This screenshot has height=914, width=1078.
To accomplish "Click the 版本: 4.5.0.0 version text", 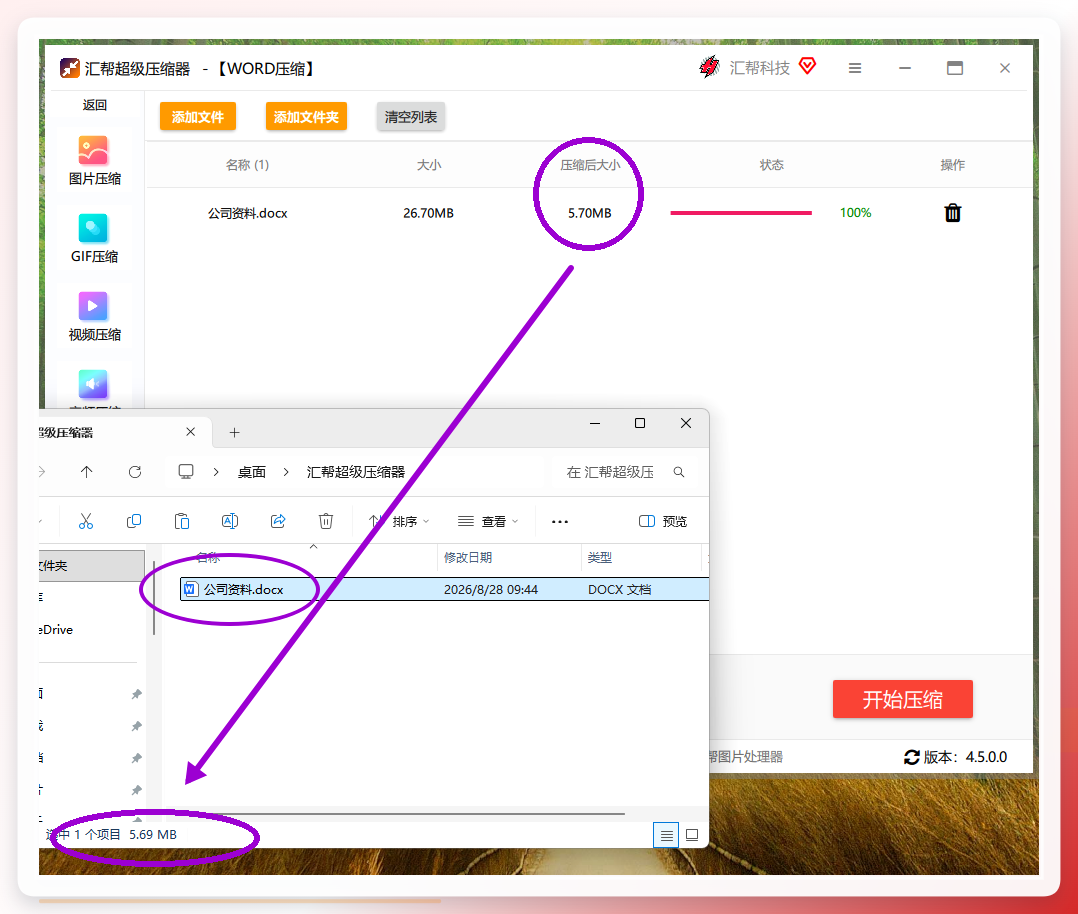I will [x=965, y=757].
